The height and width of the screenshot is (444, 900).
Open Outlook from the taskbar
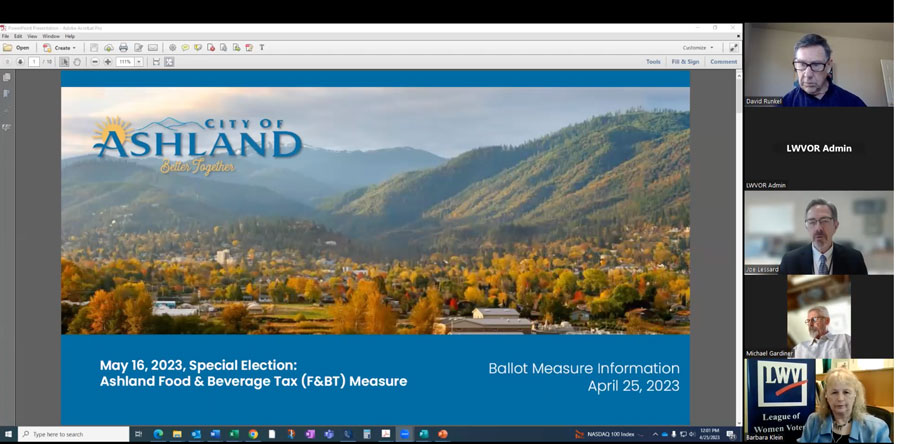pyautogui.click(x=196, y=434)
